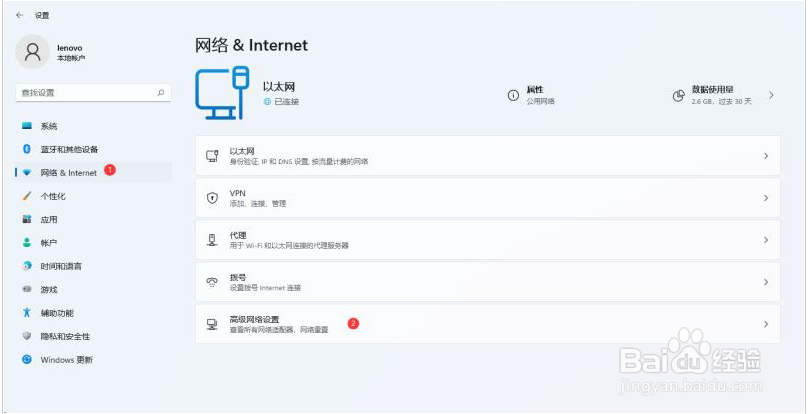The height and width of the screenshot is (414, 808).
Task: Open the 代理 proxy settings row
Action: (487, 240)
